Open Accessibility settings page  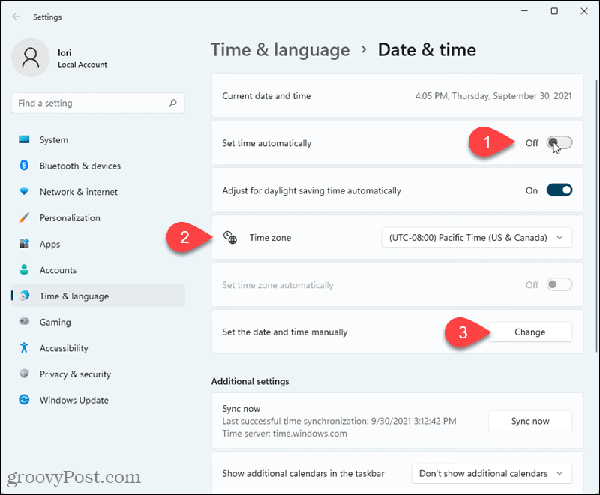coord(63,348)
